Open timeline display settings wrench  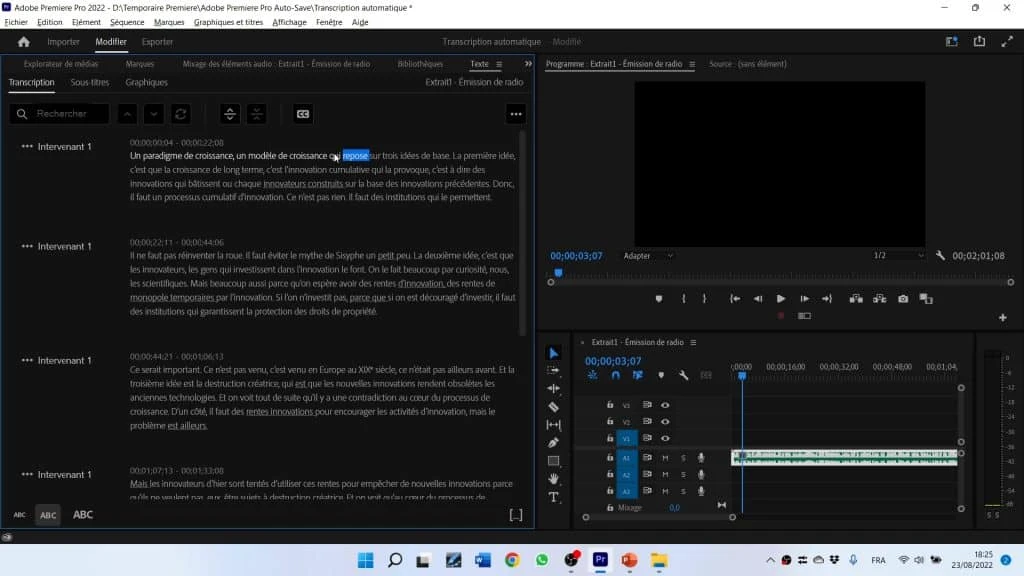(683, 375)
